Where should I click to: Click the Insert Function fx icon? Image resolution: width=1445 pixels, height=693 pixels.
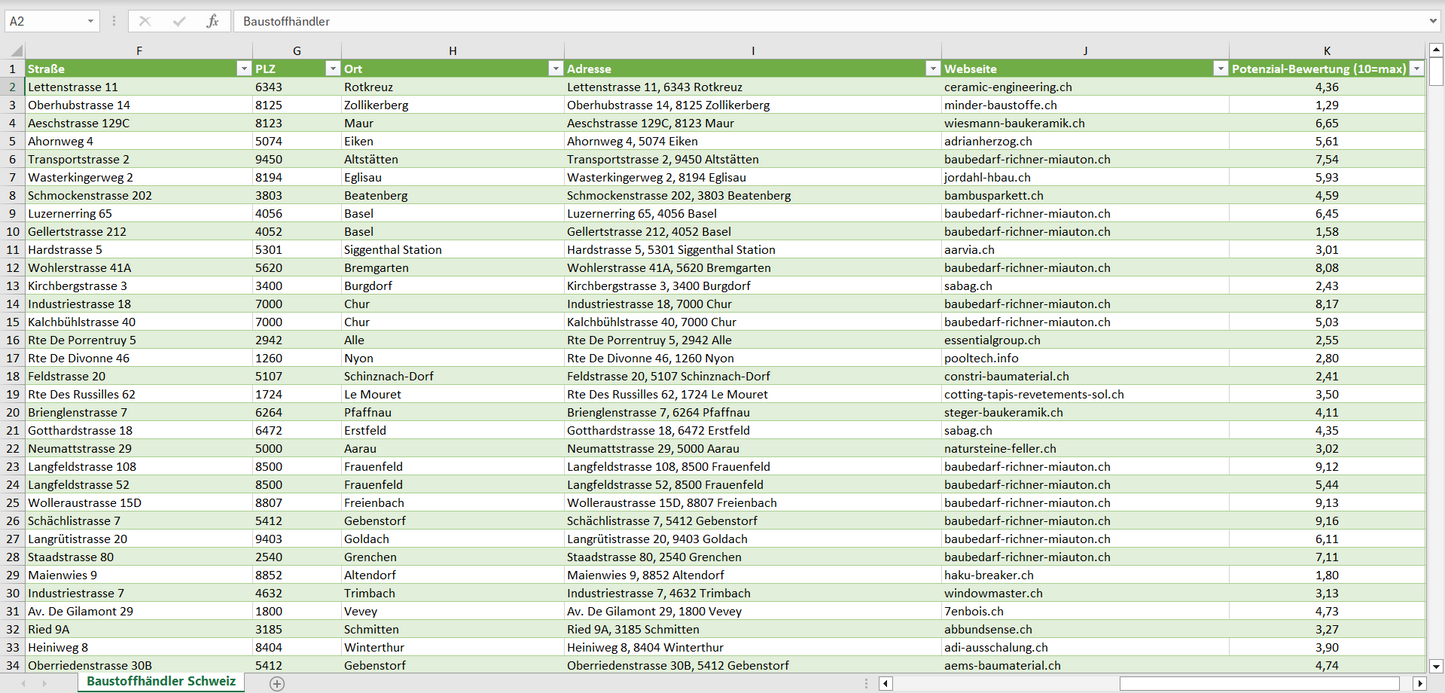tap(212, 21)
